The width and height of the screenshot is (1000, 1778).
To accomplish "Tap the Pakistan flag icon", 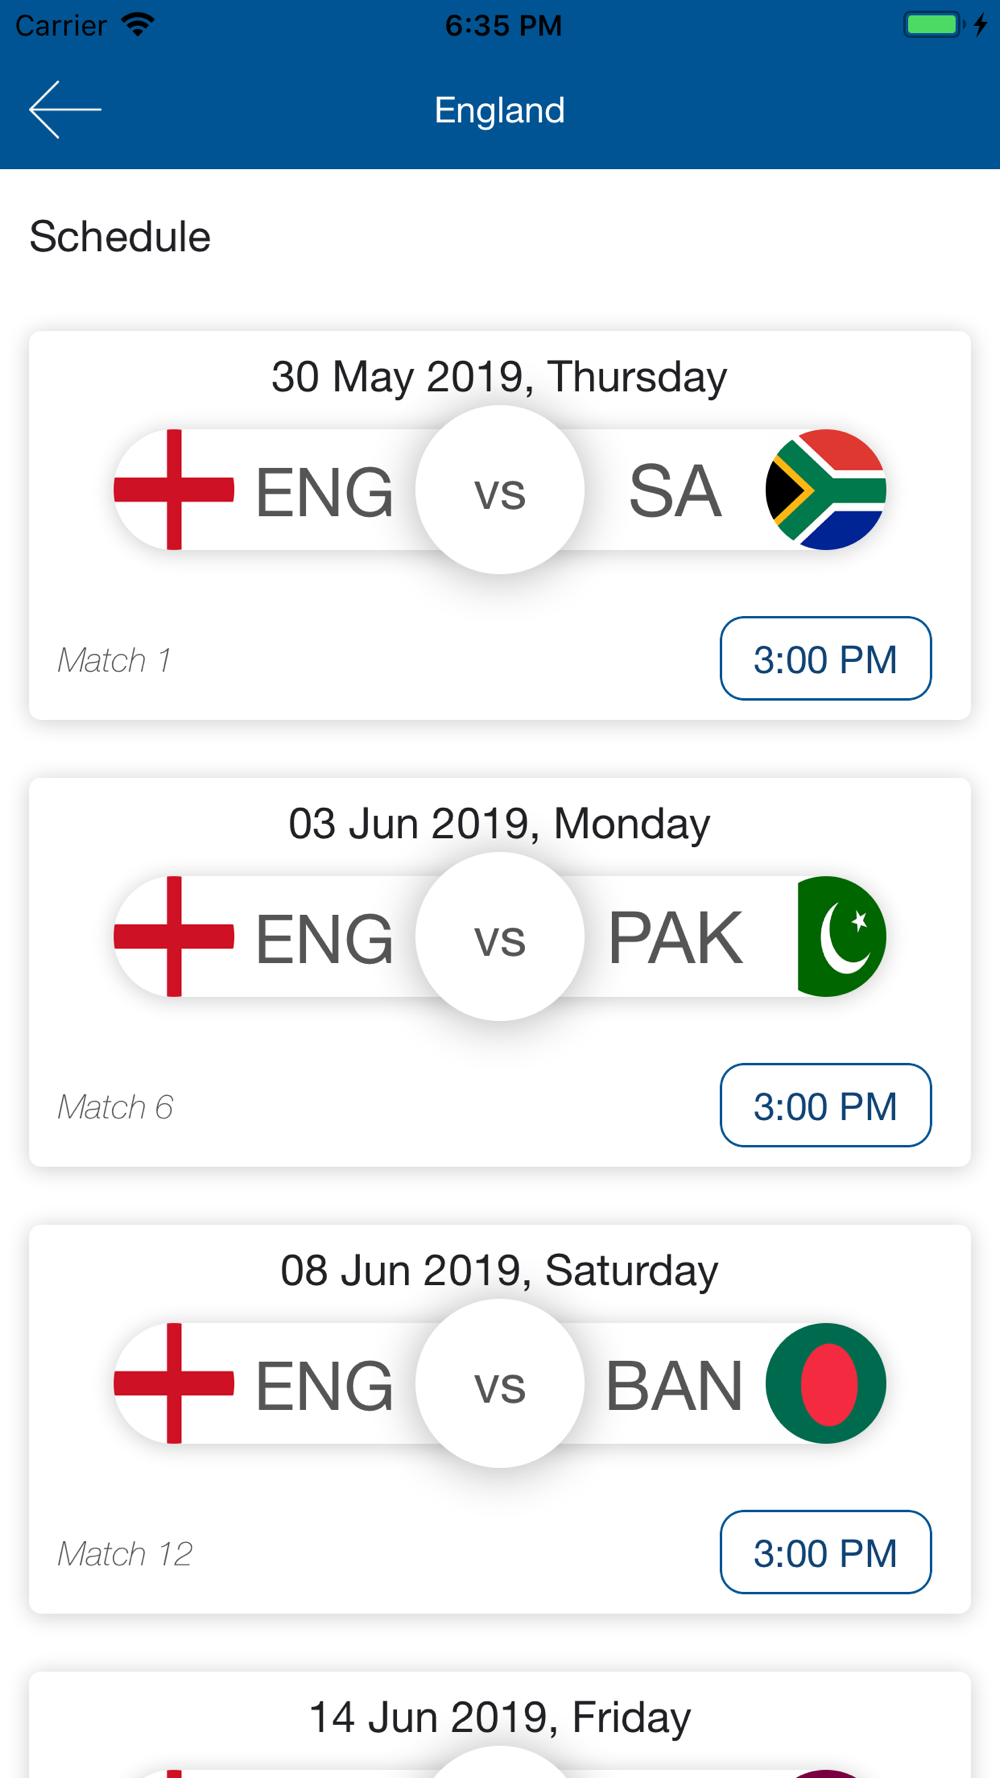I will coord(841,937).
